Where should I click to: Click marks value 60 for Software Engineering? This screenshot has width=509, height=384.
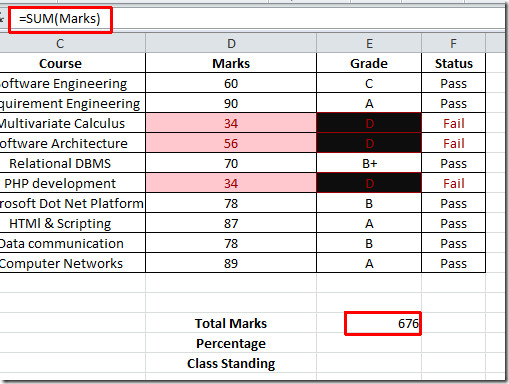coord(231,83)
